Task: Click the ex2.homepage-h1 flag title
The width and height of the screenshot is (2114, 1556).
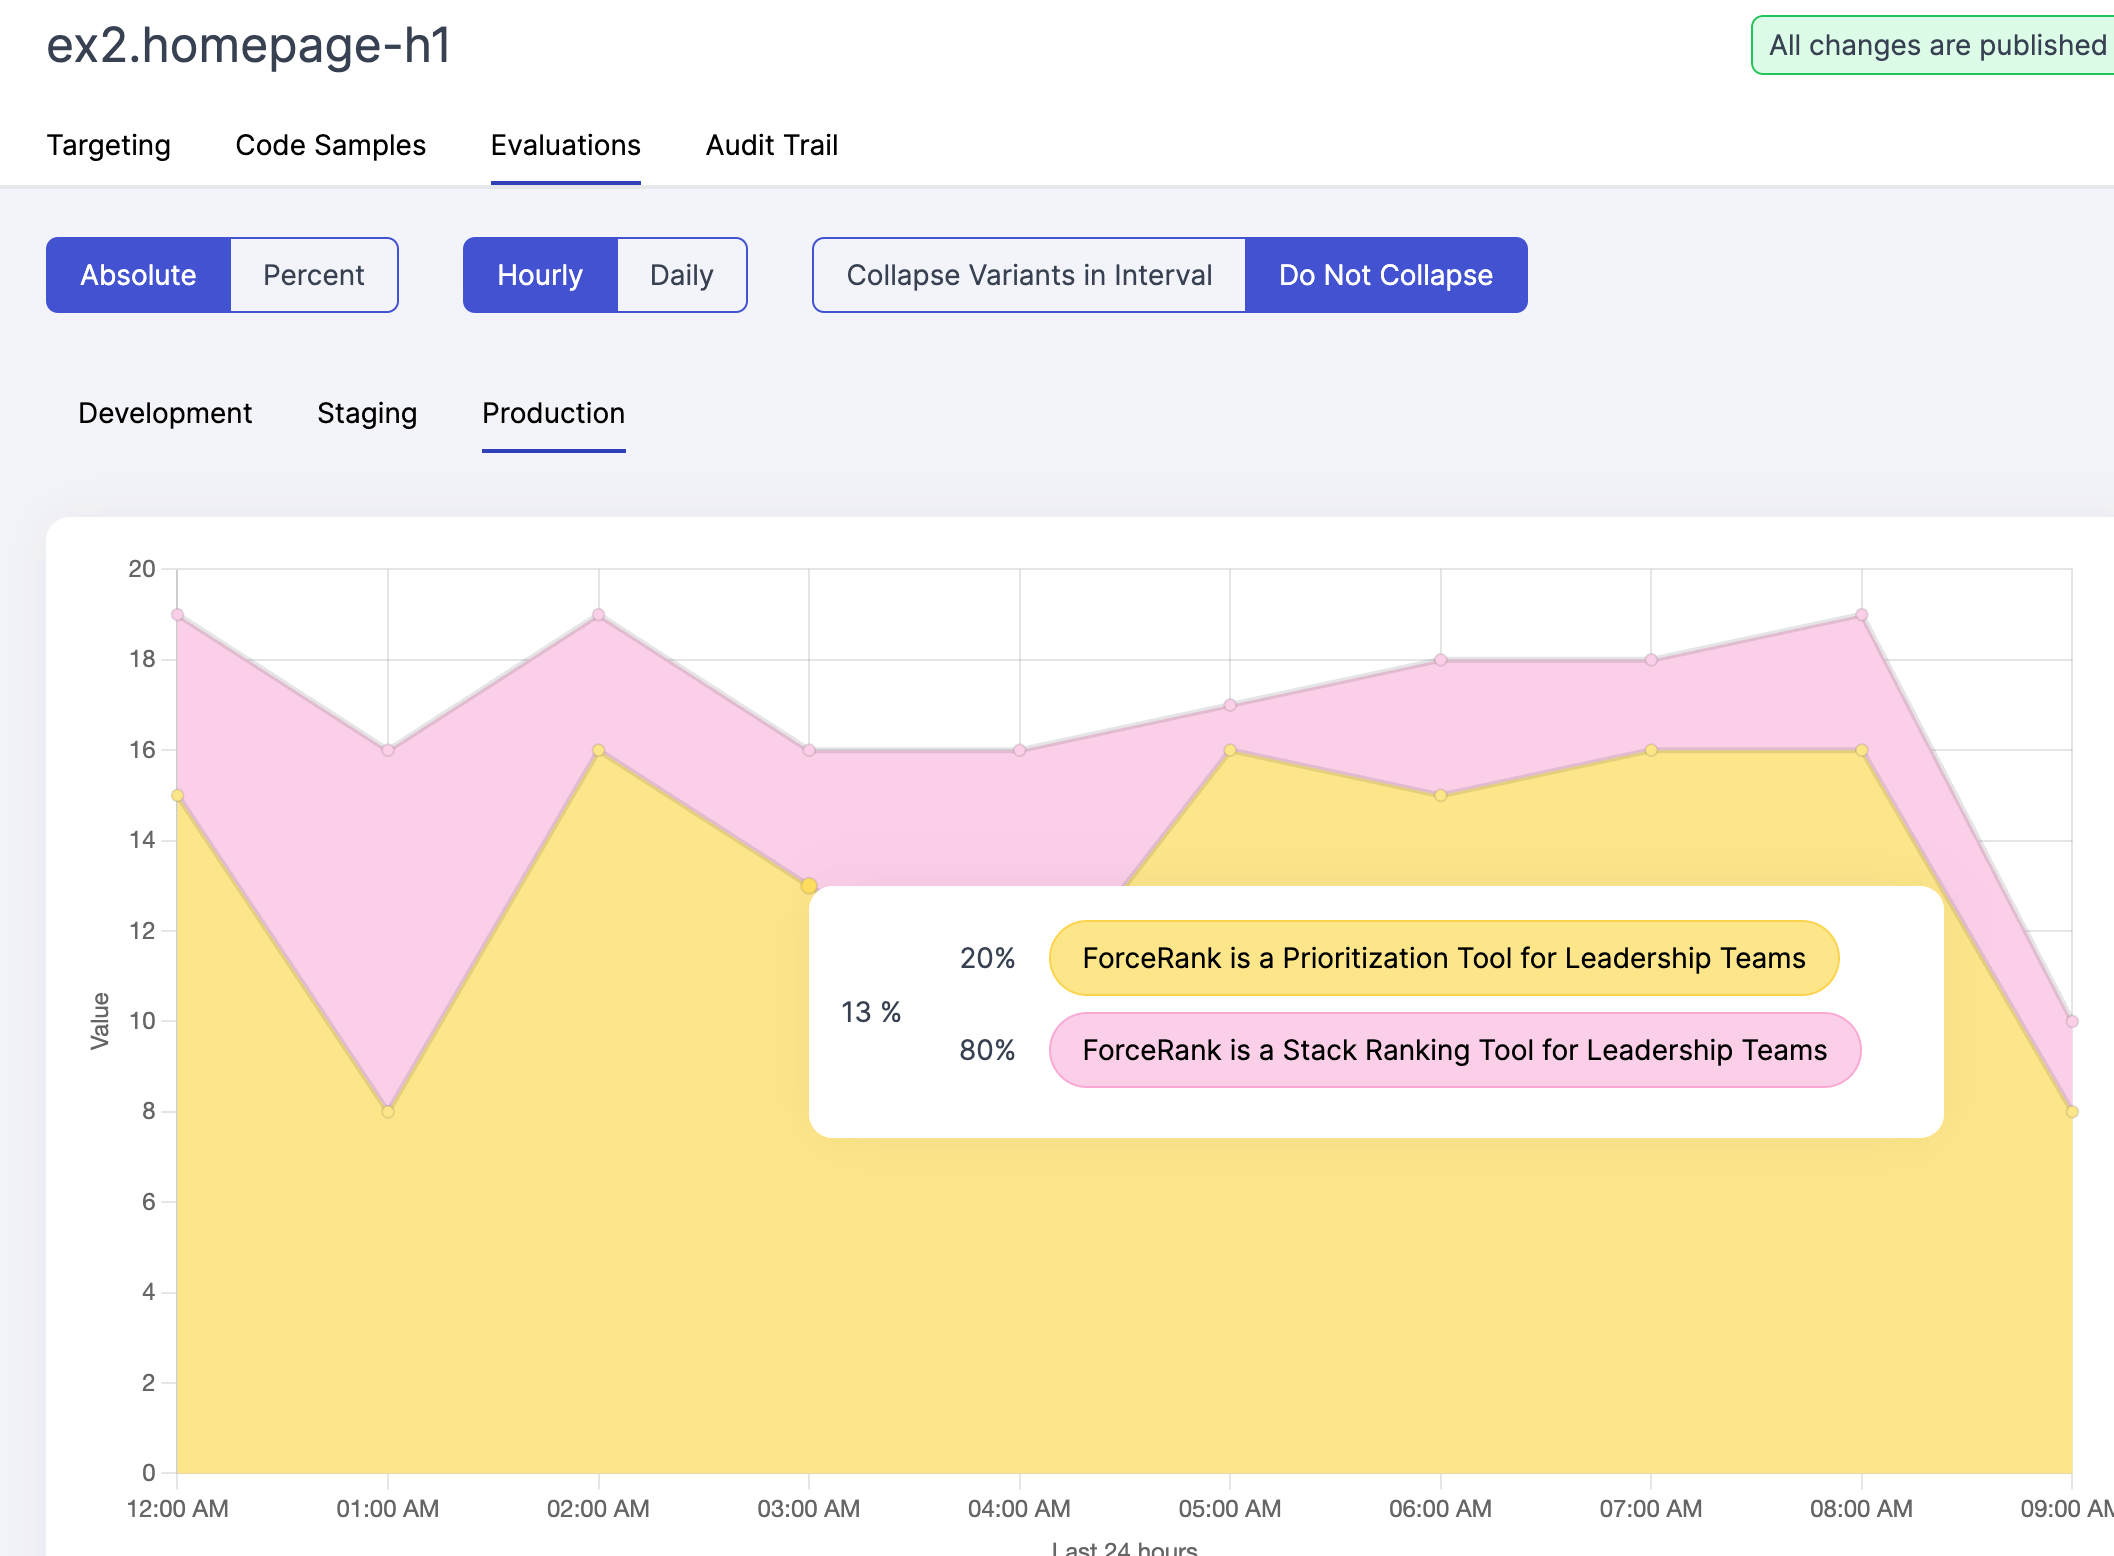Action: 249,46
